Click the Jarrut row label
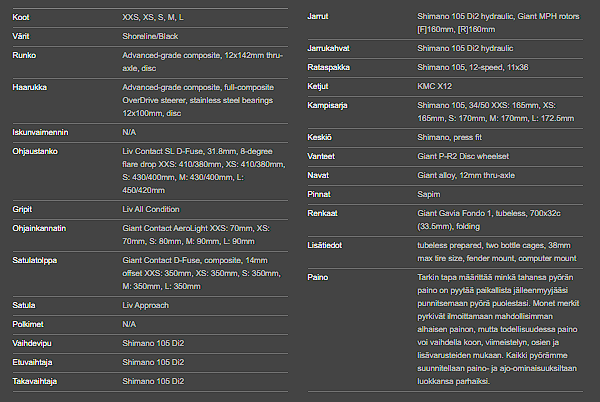Image resolution: width=600 pixels, height=402 pixels. pyautogui.click(x=322, y=17)
